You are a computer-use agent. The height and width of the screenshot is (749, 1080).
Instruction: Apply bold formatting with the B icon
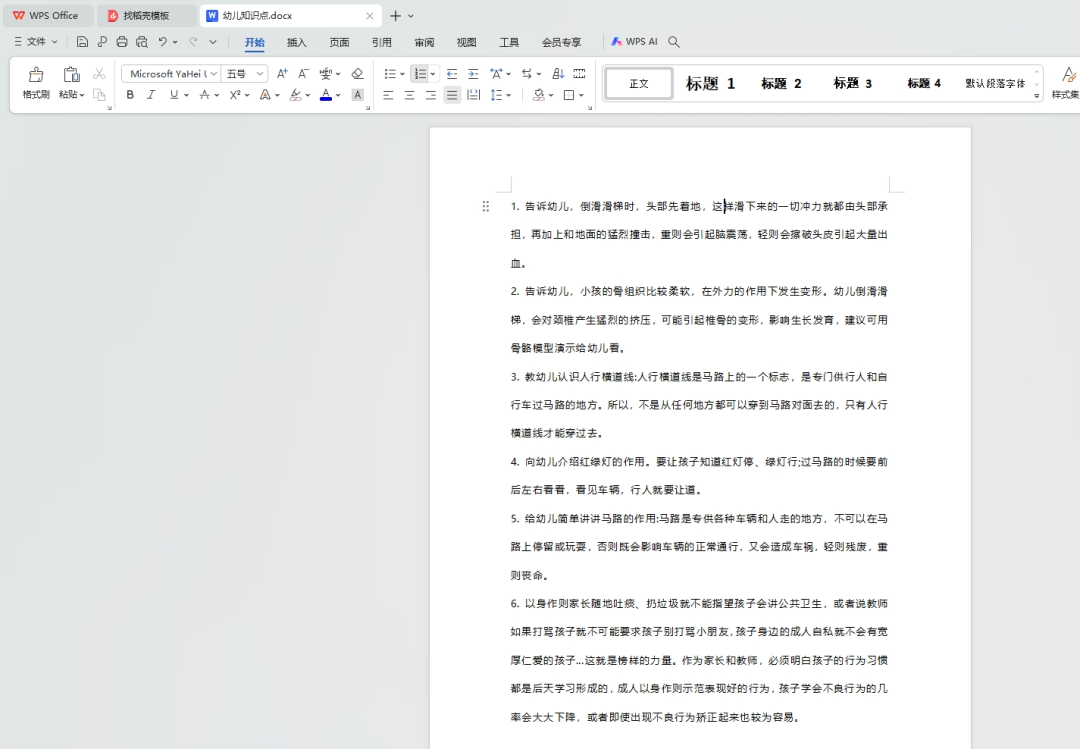point(129,94)
